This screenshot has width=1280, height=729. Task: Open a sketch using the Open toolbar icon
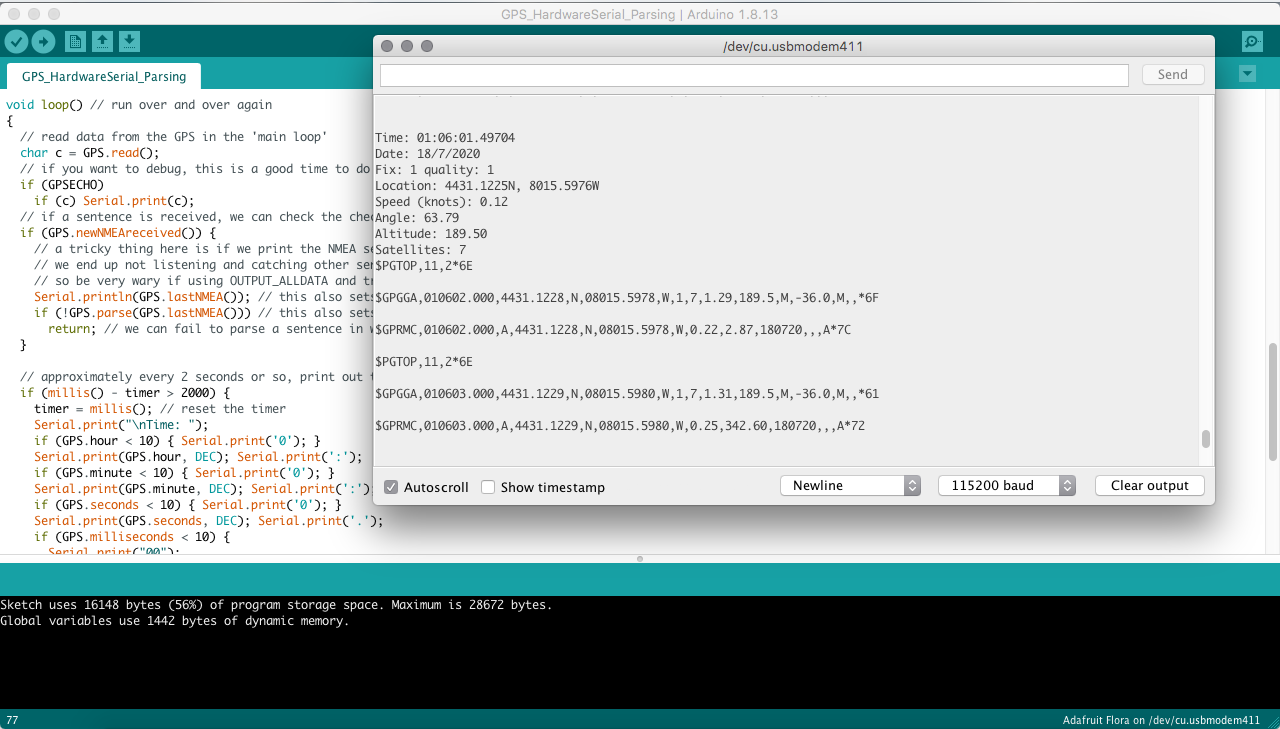[x=103, y=41]
